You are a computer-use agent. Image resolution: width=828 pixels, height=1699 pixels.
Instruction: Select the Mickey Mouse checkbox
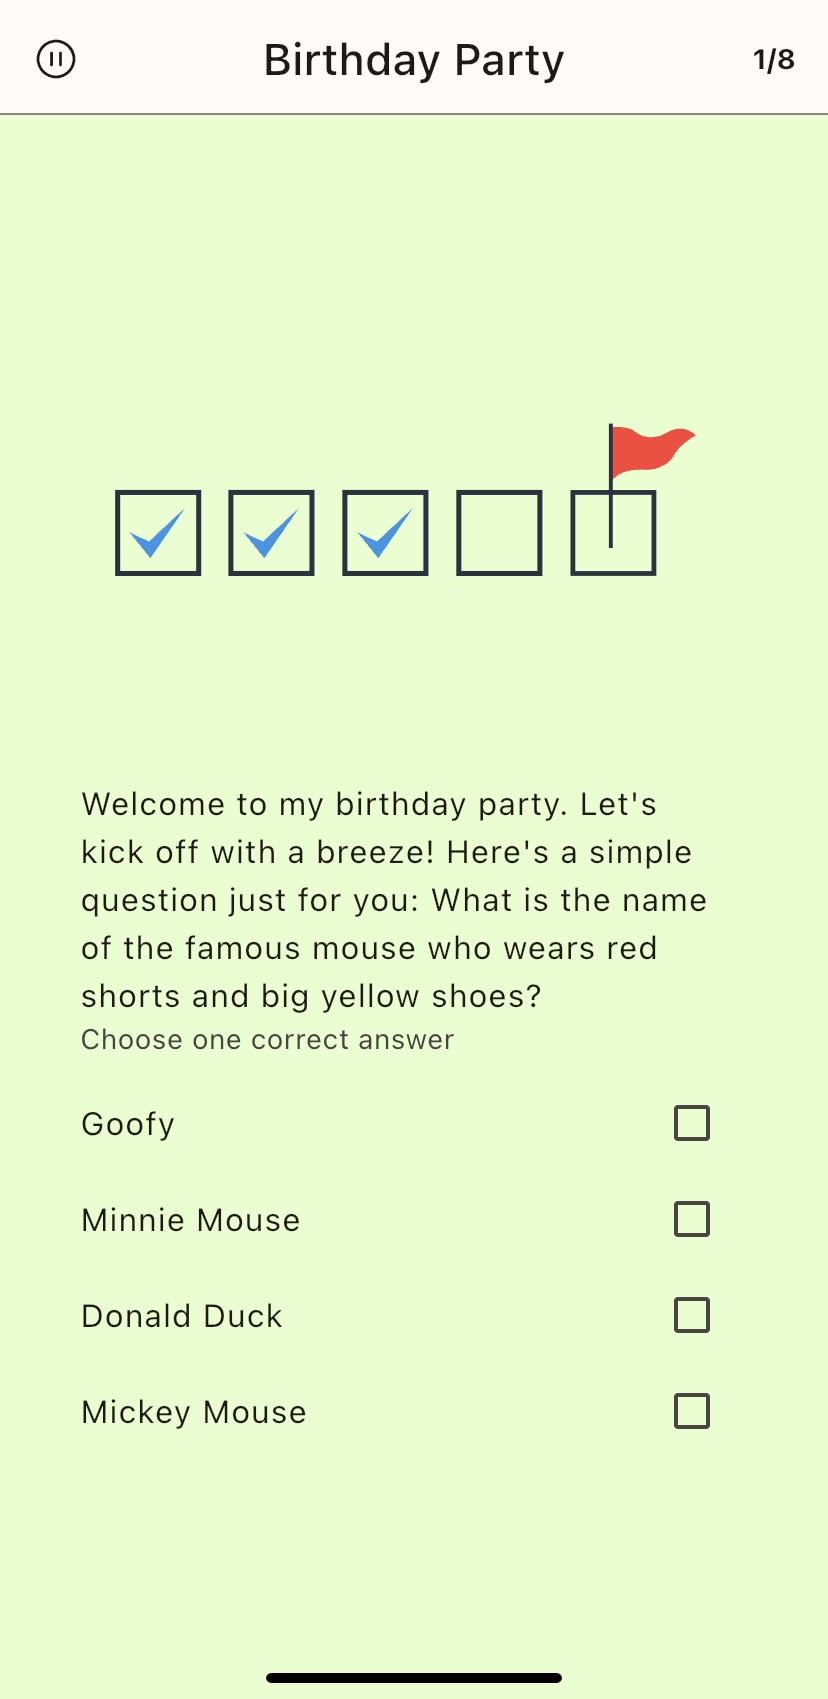click(x=692, y=1411)
